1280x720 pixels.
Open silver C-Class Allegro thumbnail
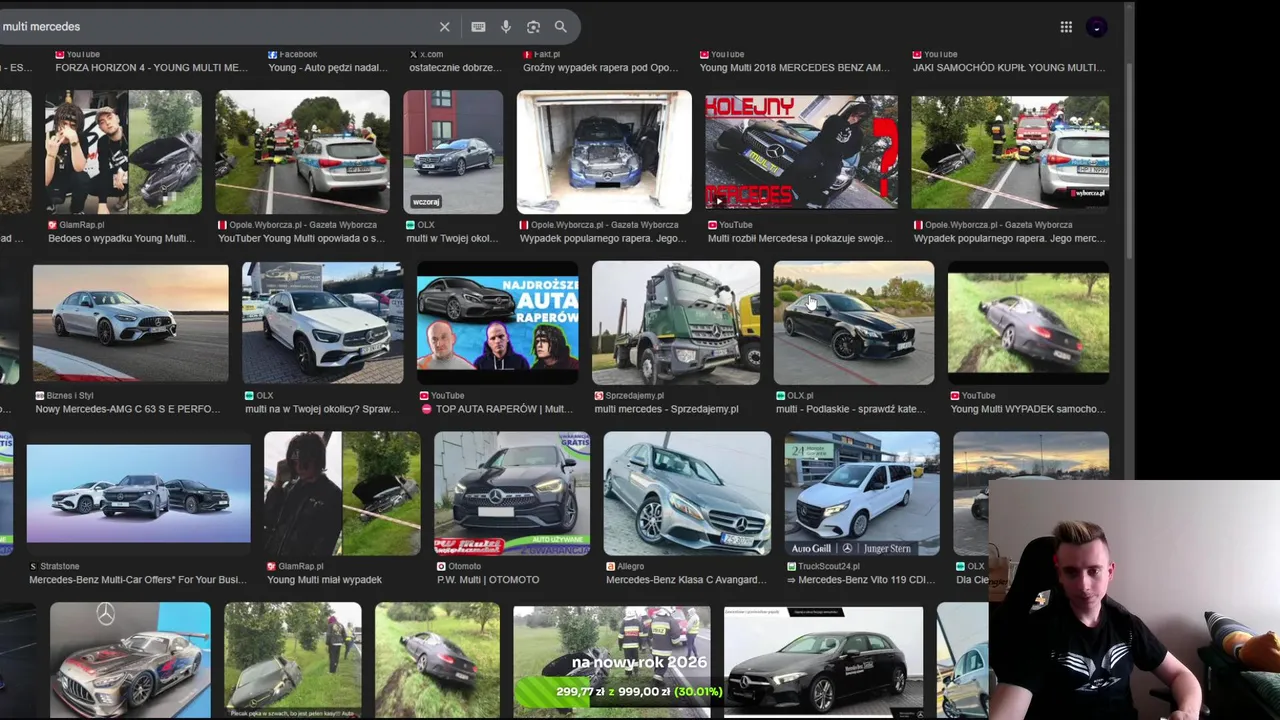(687, 494)
